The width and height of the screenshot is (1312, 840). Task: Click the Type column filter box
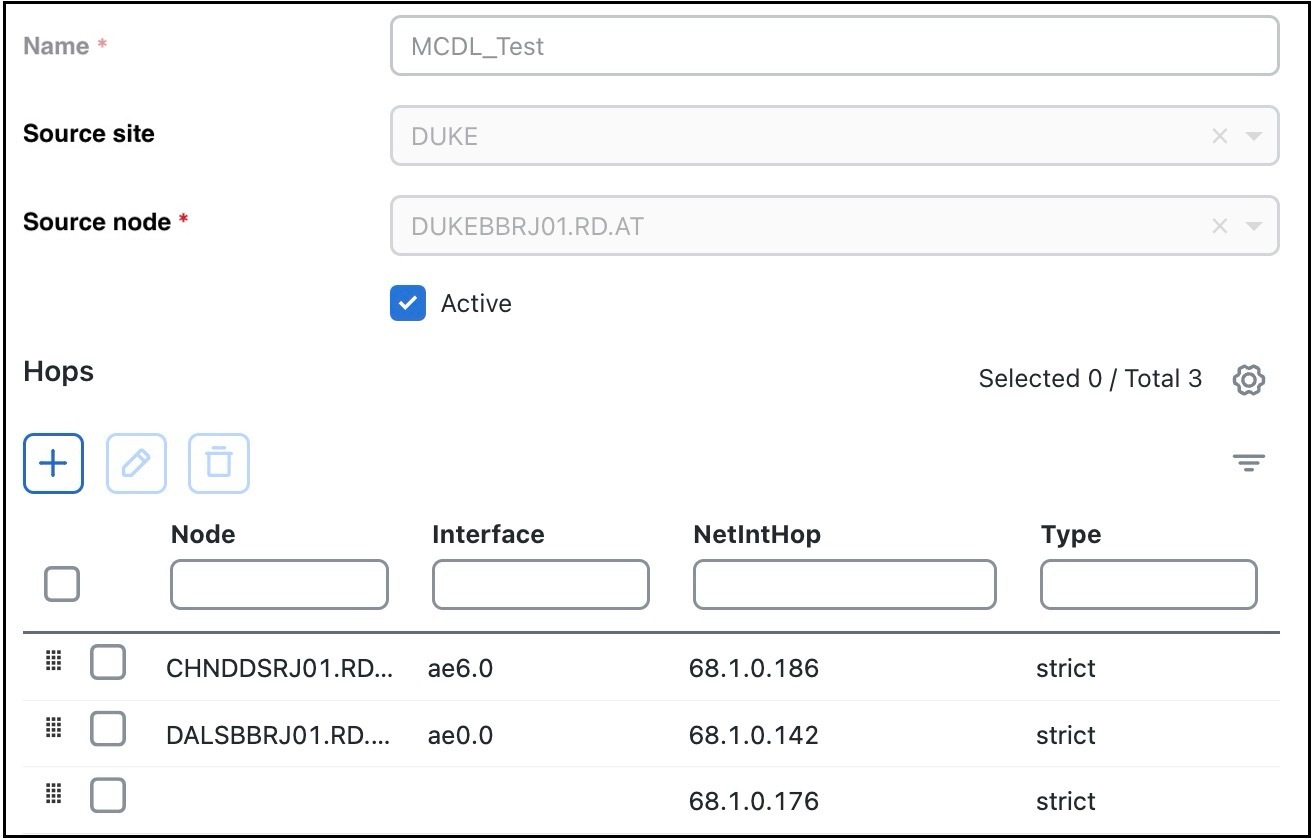(x=1148, y=584)
